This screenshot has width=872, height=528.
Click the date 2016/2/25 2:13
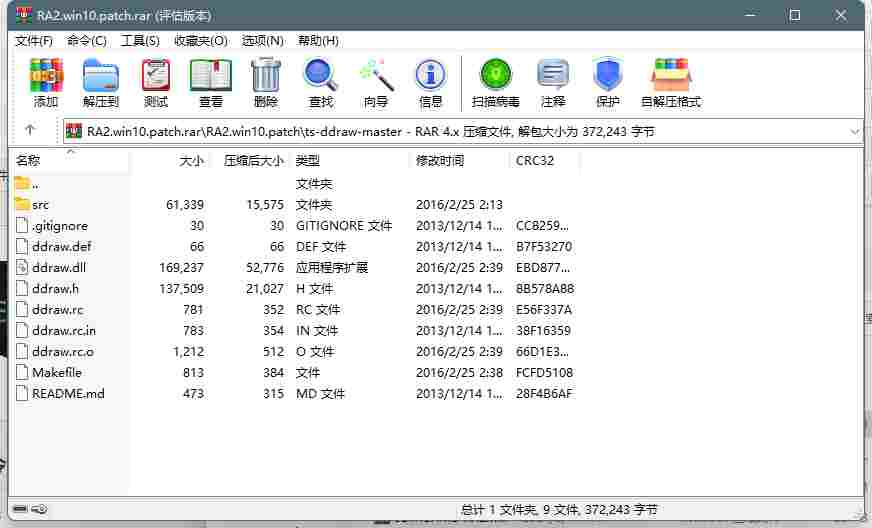click(x=459, y=205)
